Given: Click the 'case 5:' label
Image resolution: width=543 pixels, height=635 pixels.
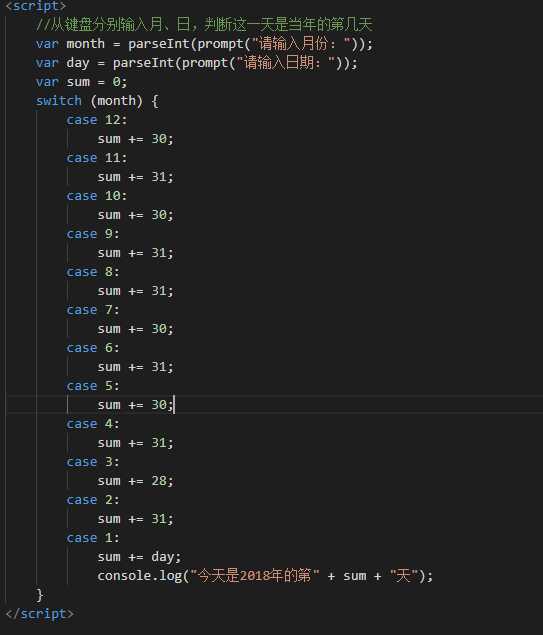Looking at the screenshot, I should click(x=93, y=386).
